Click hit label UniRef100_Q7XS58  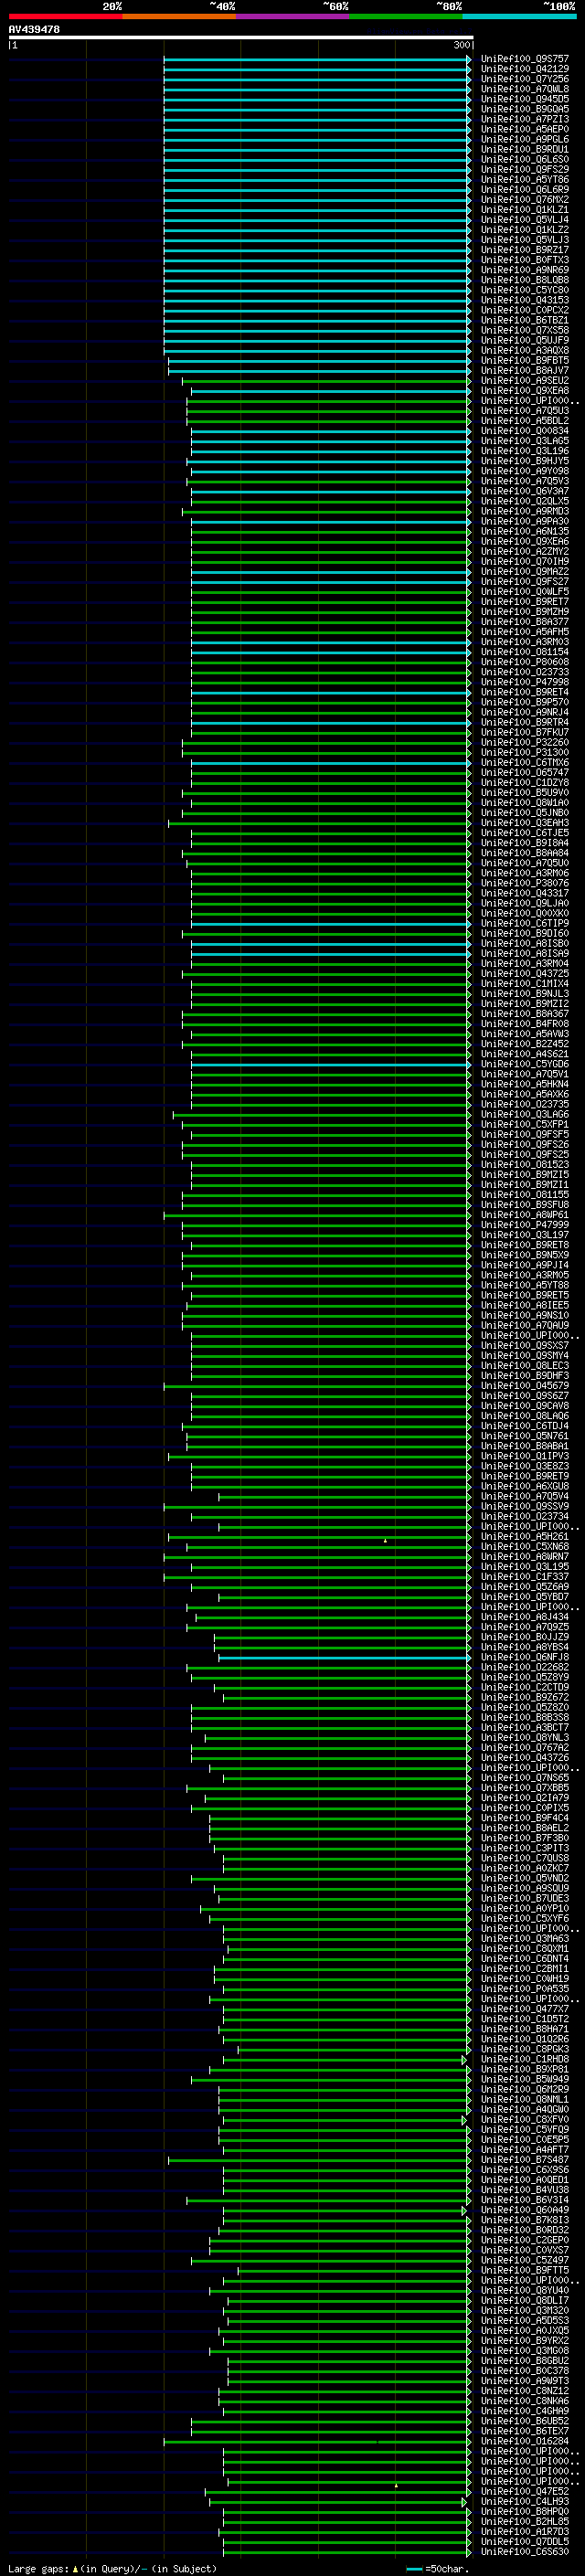tap(525, 330)
